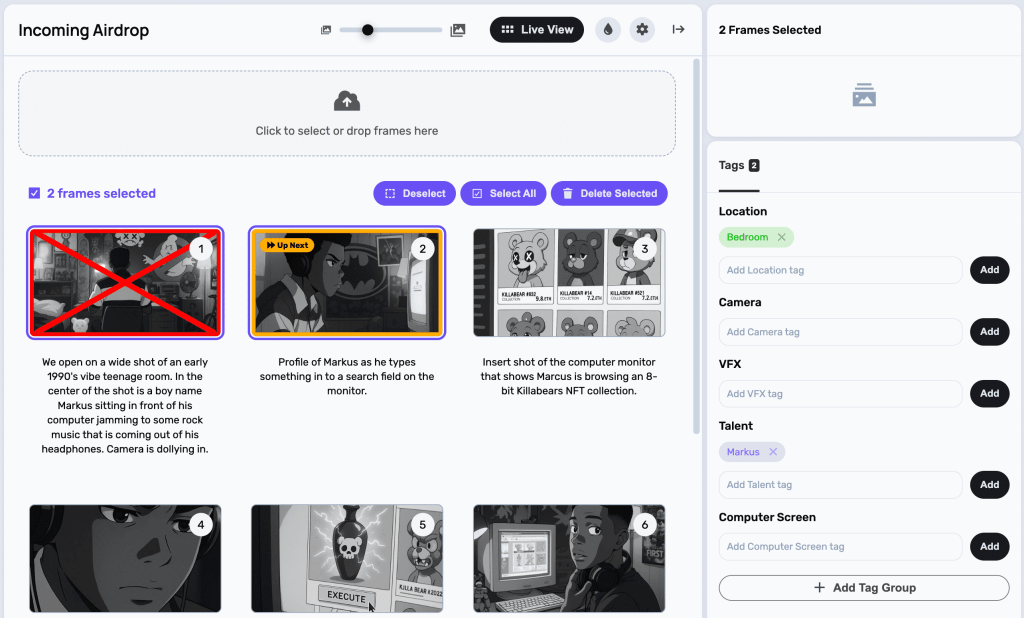Click the large thumbnail size icon
This screenshot has width=1024, height=618.
[458, 30]
